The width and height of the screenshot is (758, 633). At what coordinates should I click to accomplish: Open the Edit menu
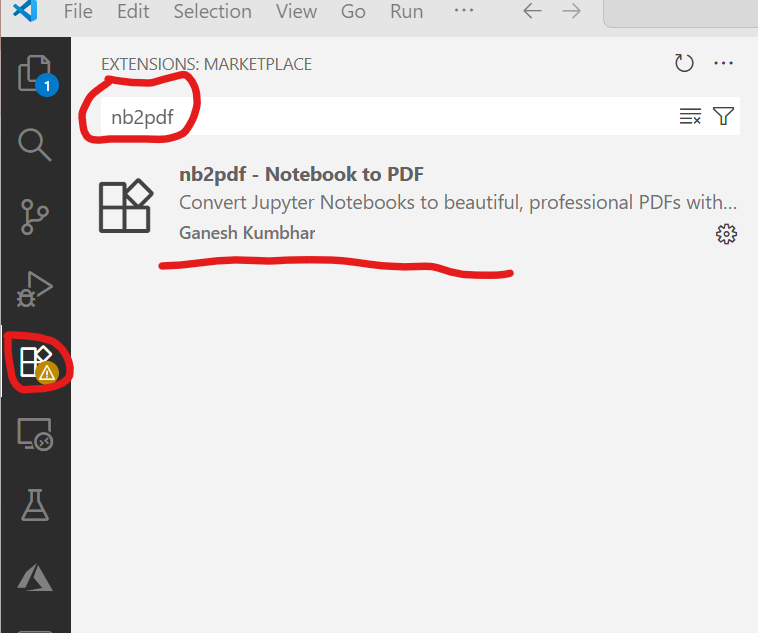coord(133,11)
